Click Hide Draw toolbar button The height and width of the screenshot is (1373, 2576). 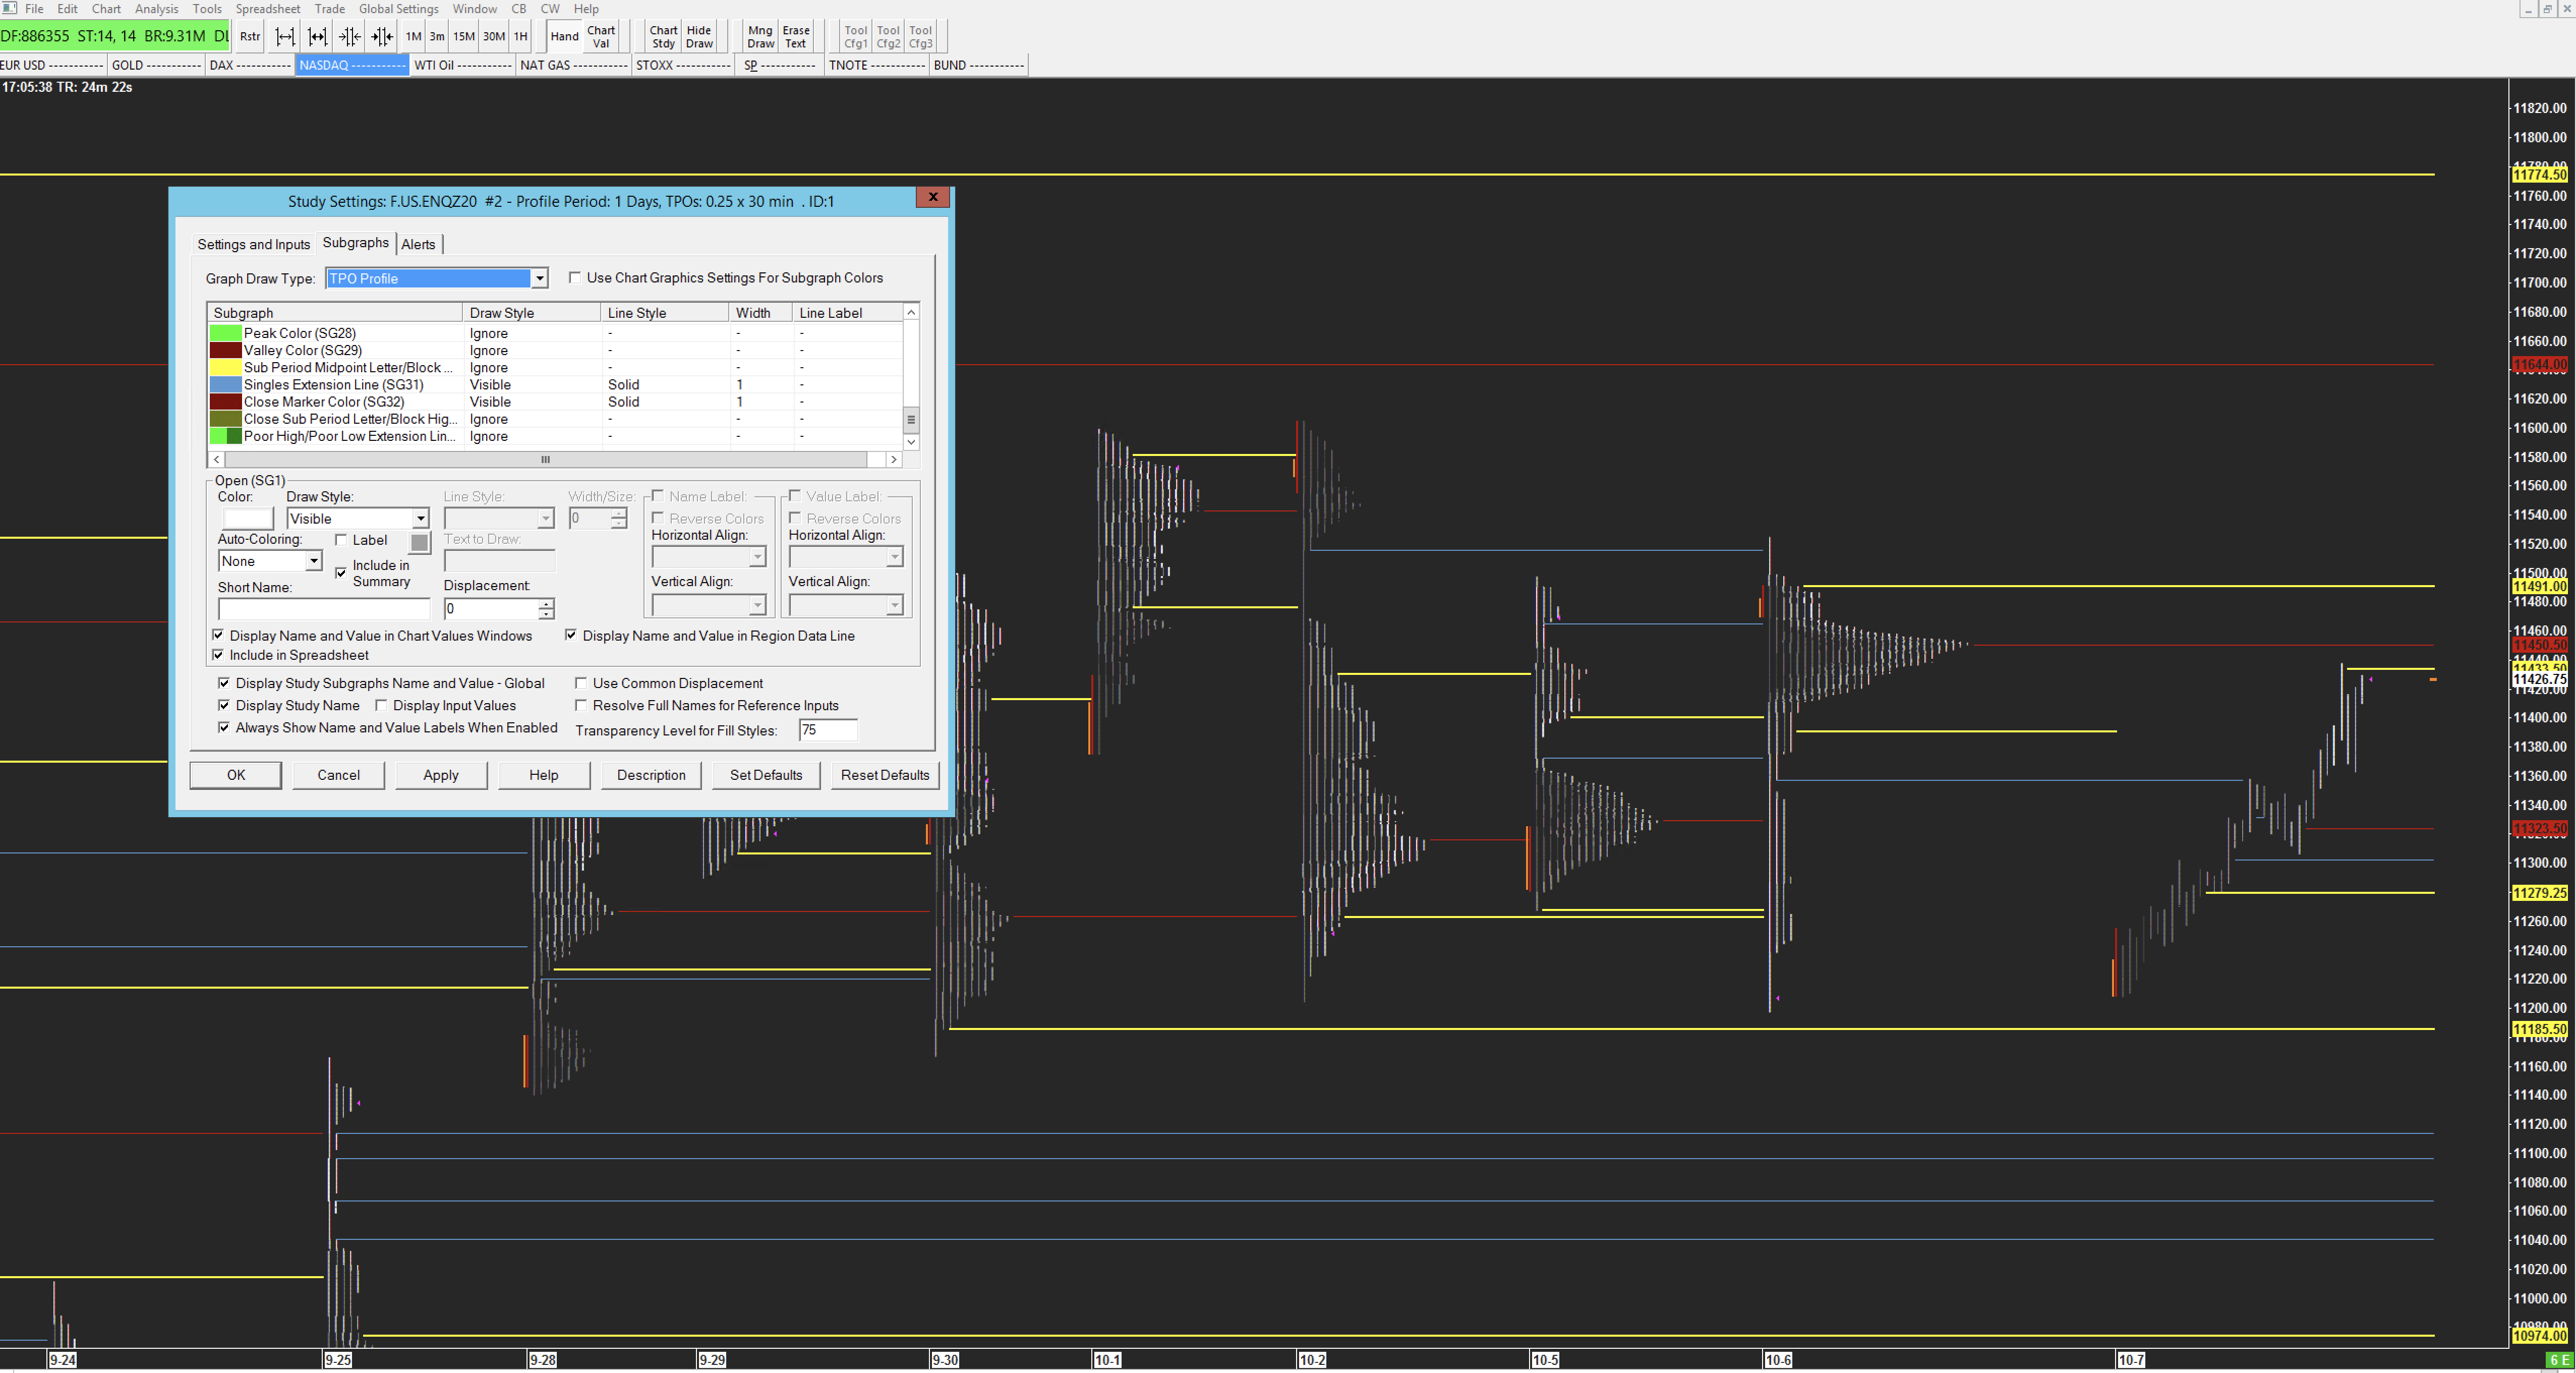point(699,36)
